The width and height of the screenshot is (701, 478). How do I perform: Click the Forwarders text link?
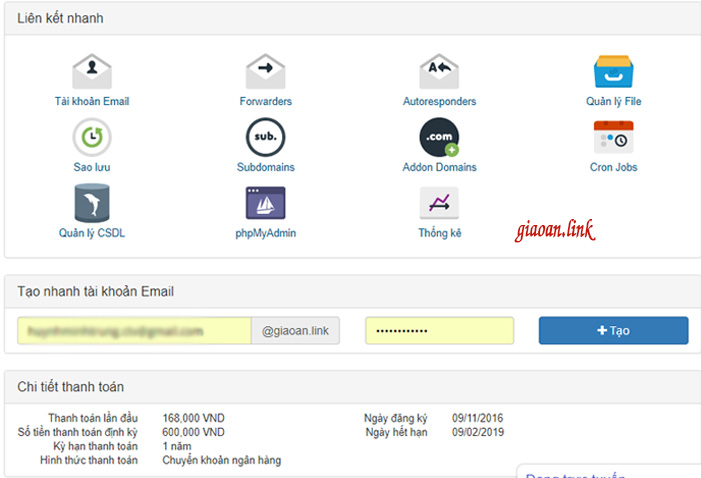(265, 101)
